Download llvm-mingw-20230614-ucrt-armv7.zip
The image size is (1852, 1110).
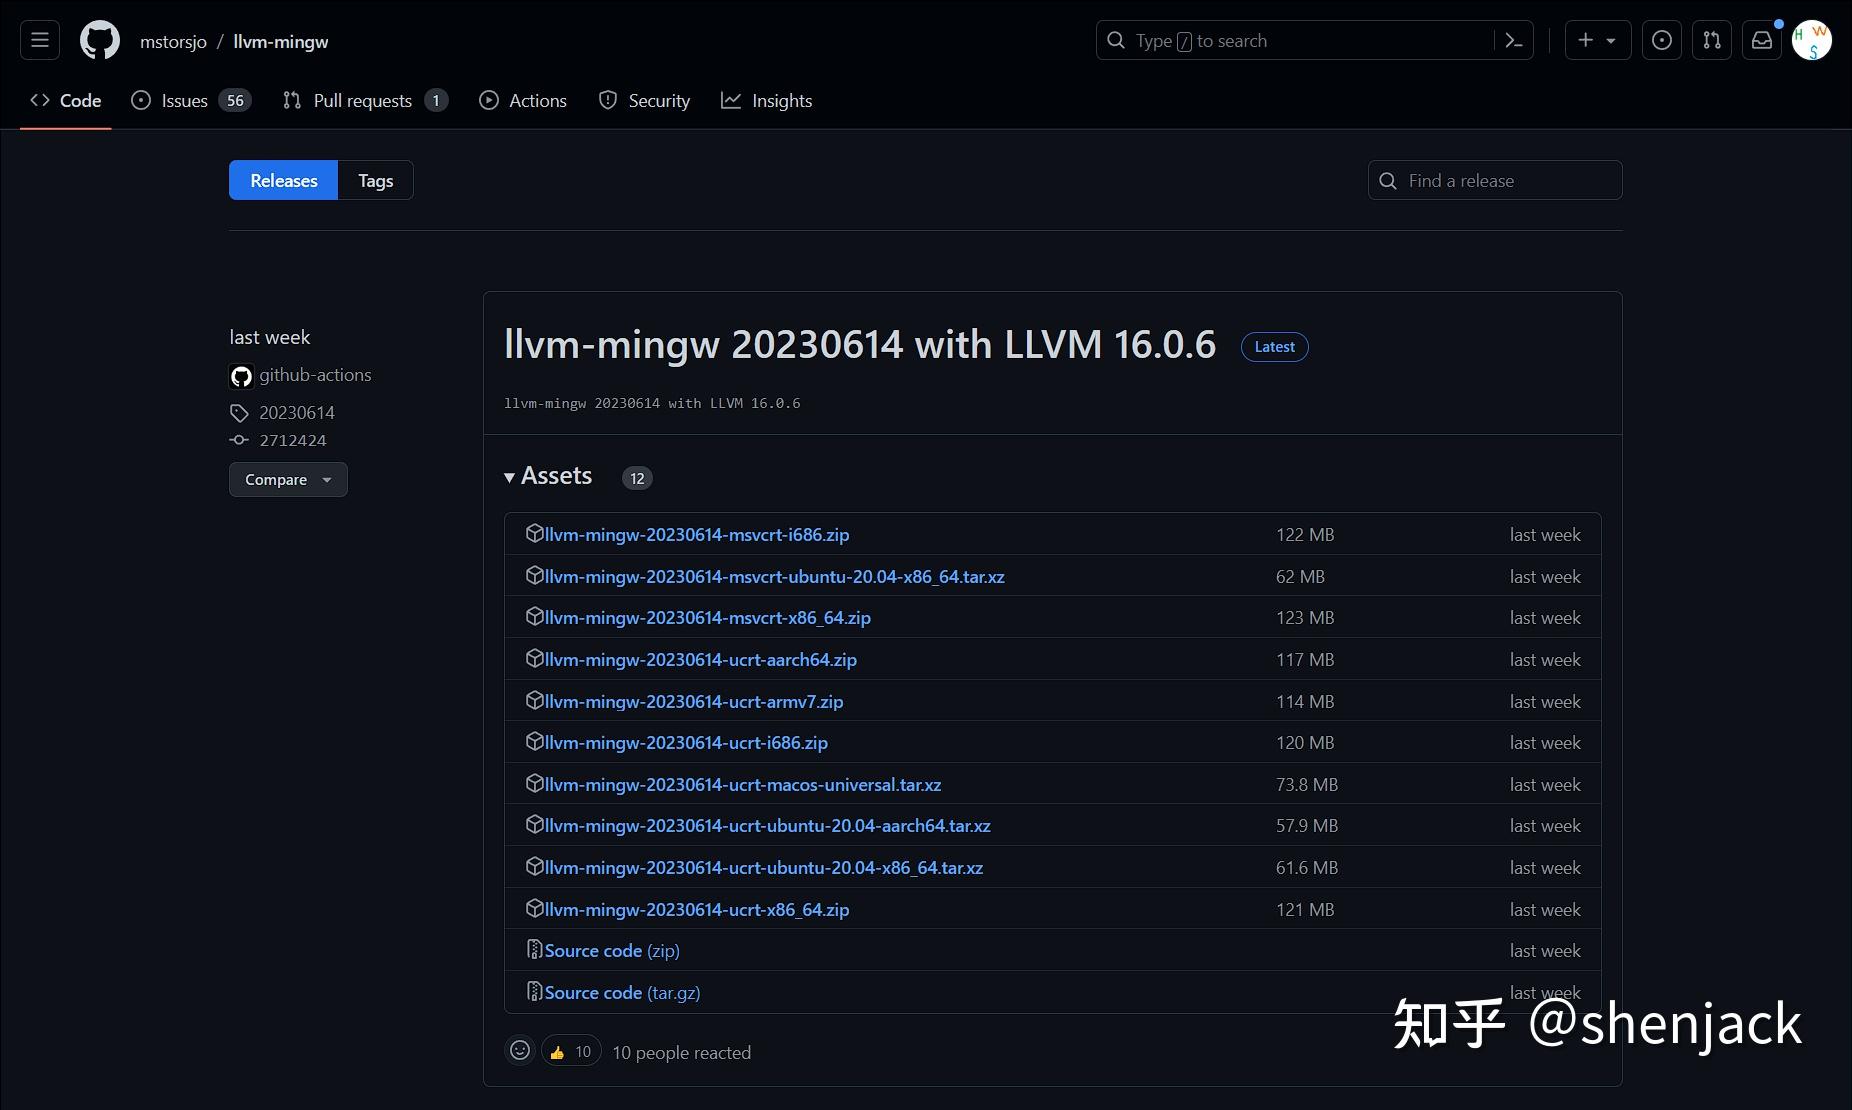click(694, 701)
